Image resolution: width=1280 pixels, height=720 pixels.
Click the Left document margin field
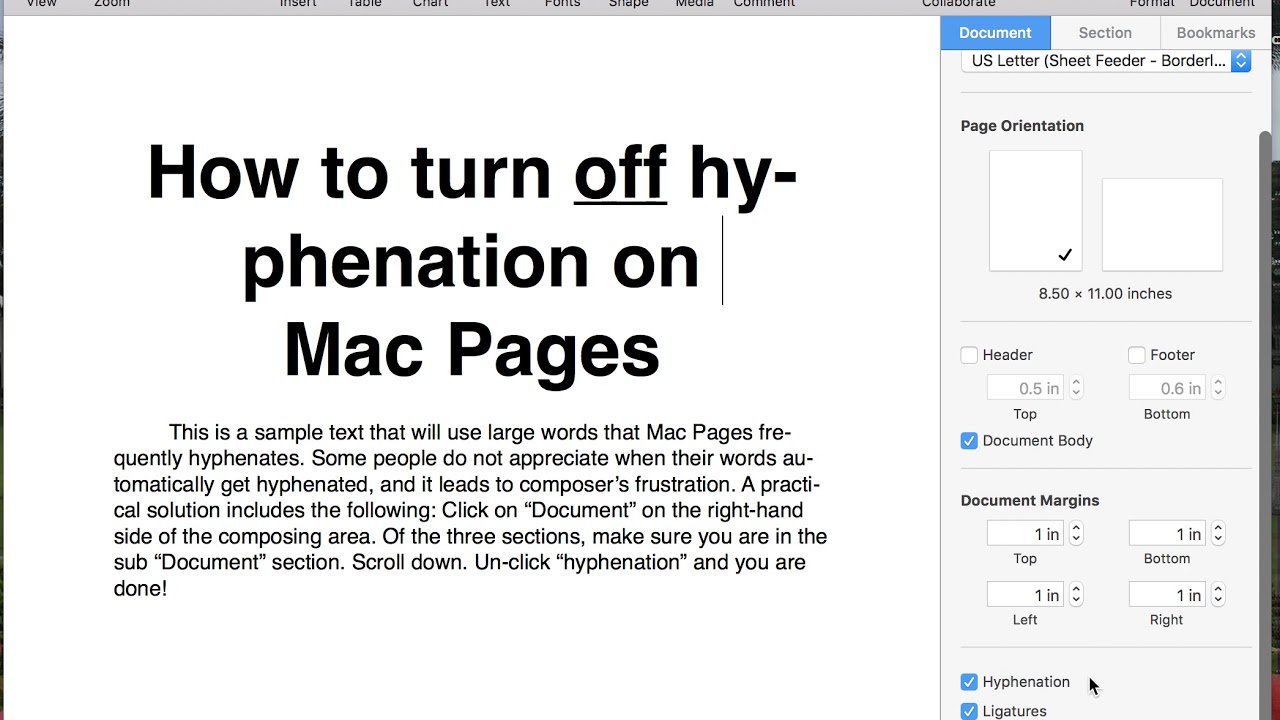coord(1025,595)
